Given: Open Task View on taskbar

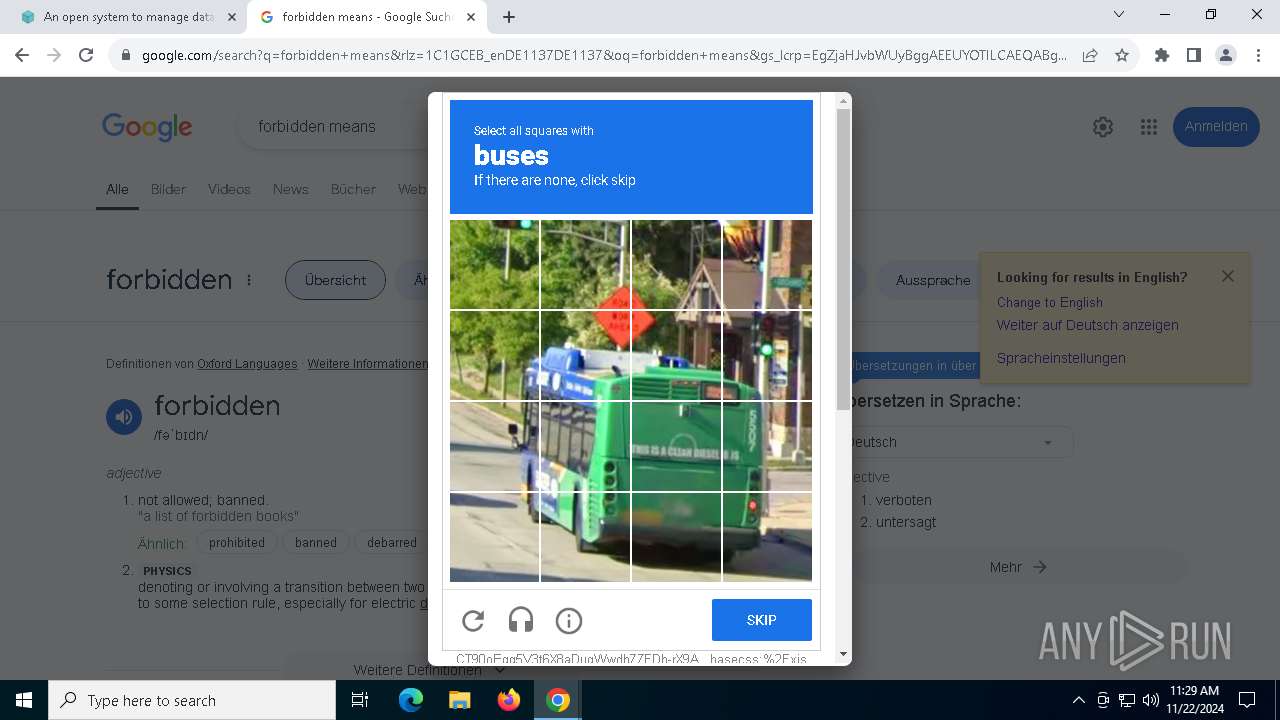Looking at the screenshot, I should 360,700.
